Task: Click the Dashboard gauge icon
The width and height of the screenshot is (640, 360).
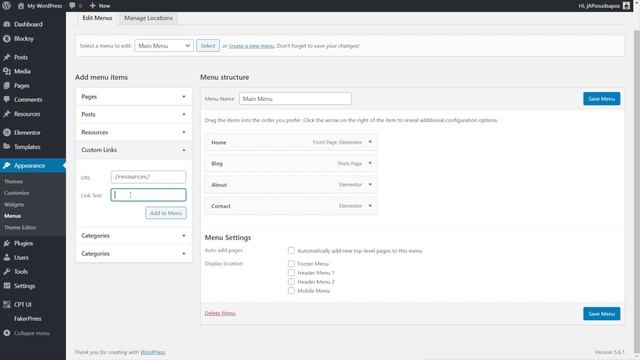Action: [x=7, y=24]
